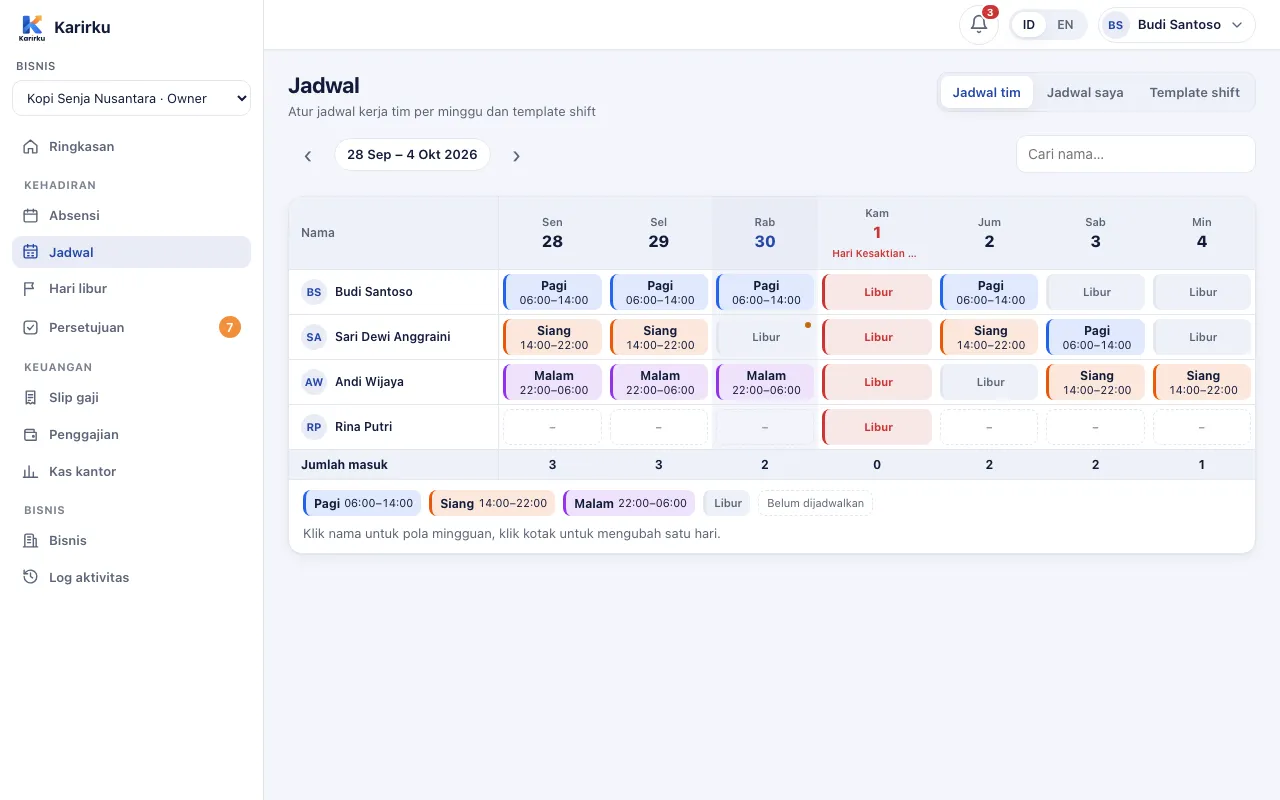Image resolution: width=1280 pixels, height=800 pixels.
Task: Expand the Budi Santoso user menu
Action: pyautogui.click(x=1177, y=25)
